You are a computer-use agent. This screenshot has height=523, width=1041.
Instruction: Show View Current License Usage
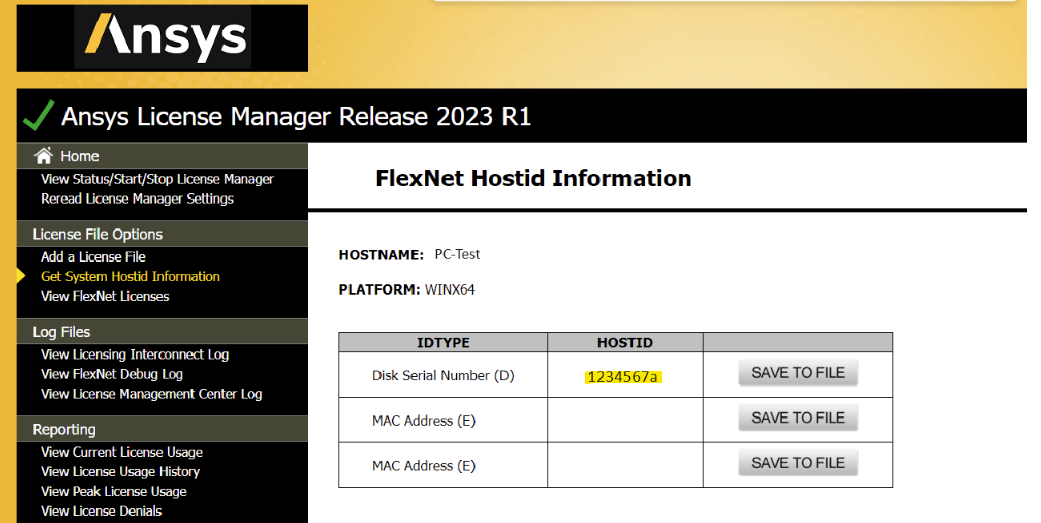point(122,452)
